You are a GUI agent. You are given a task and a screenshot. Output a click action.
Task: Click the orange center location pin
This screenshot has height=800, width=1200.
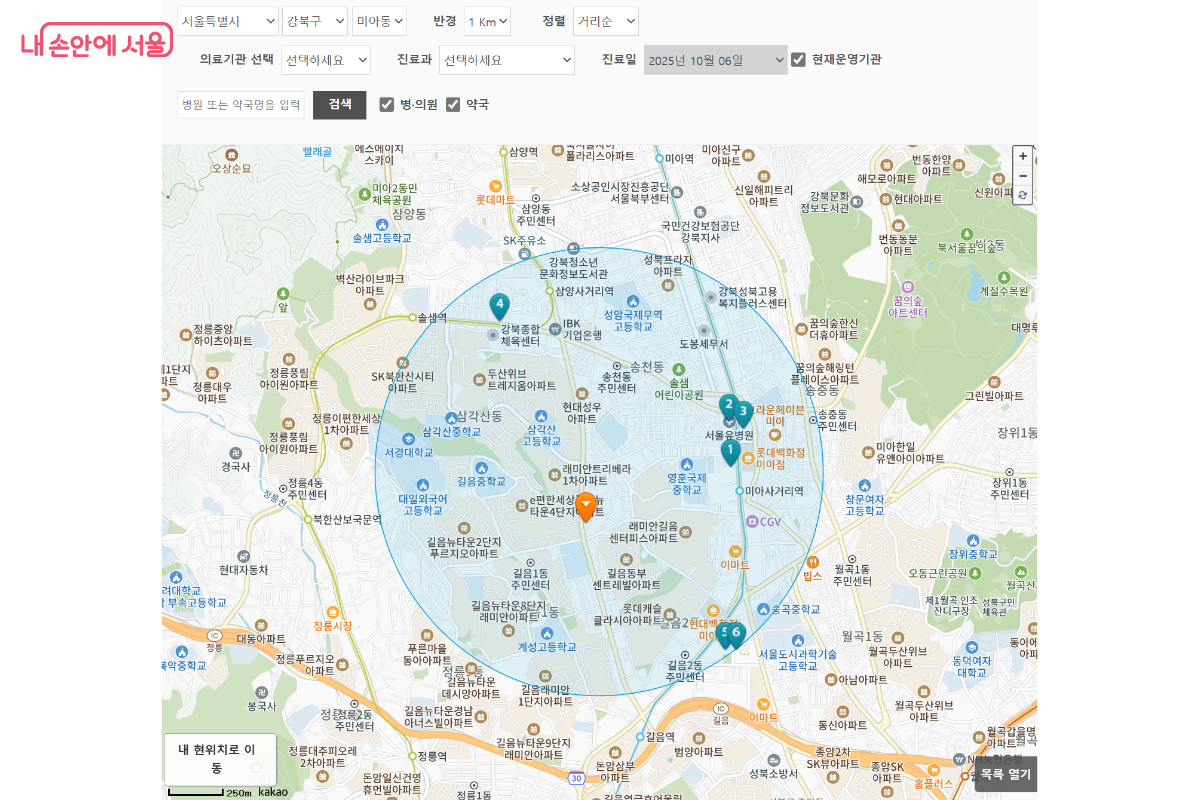coord(586,506)
